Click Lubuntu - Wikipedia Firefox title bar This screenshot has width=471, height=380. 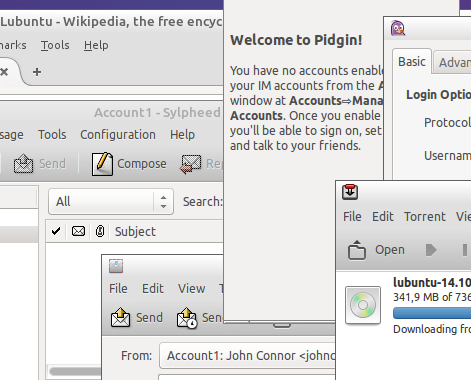pos(111,22)
